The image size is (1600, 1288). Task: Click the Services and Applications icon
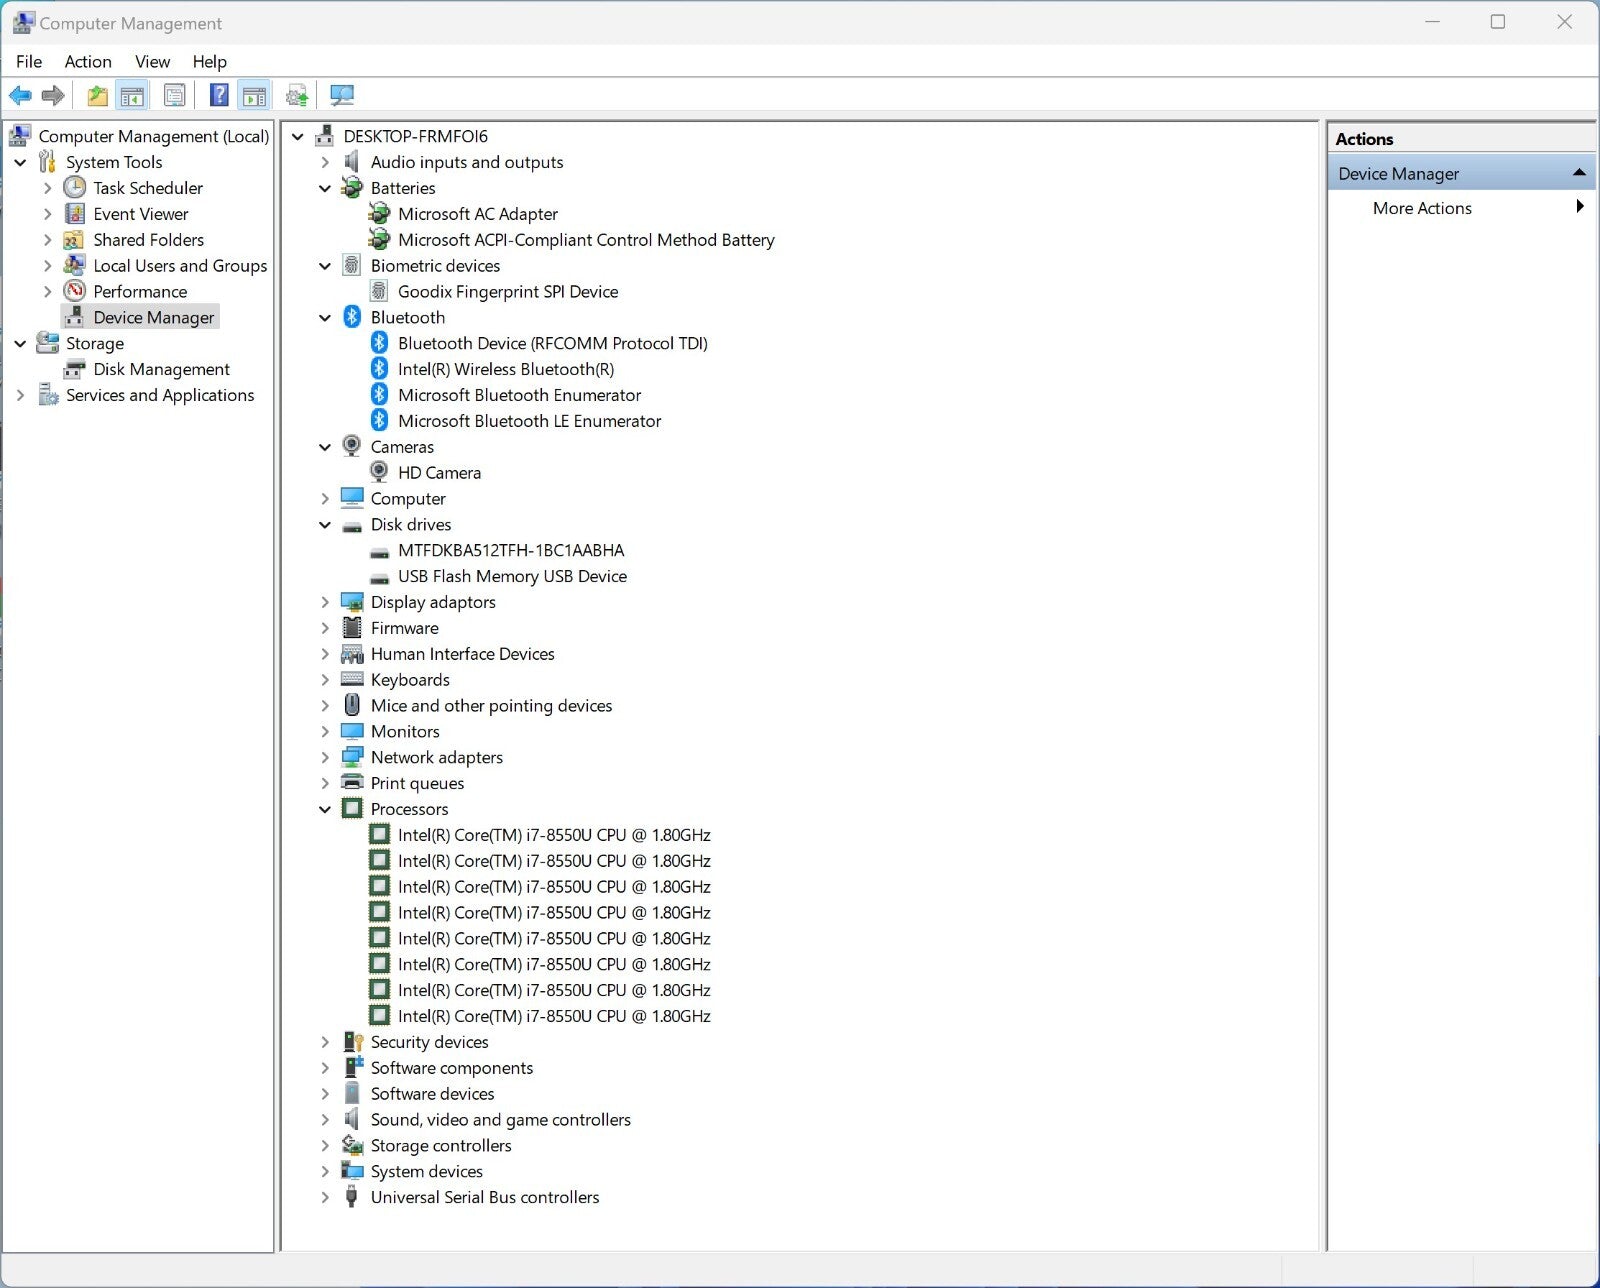pyautogui.click(x=48, y=395)
